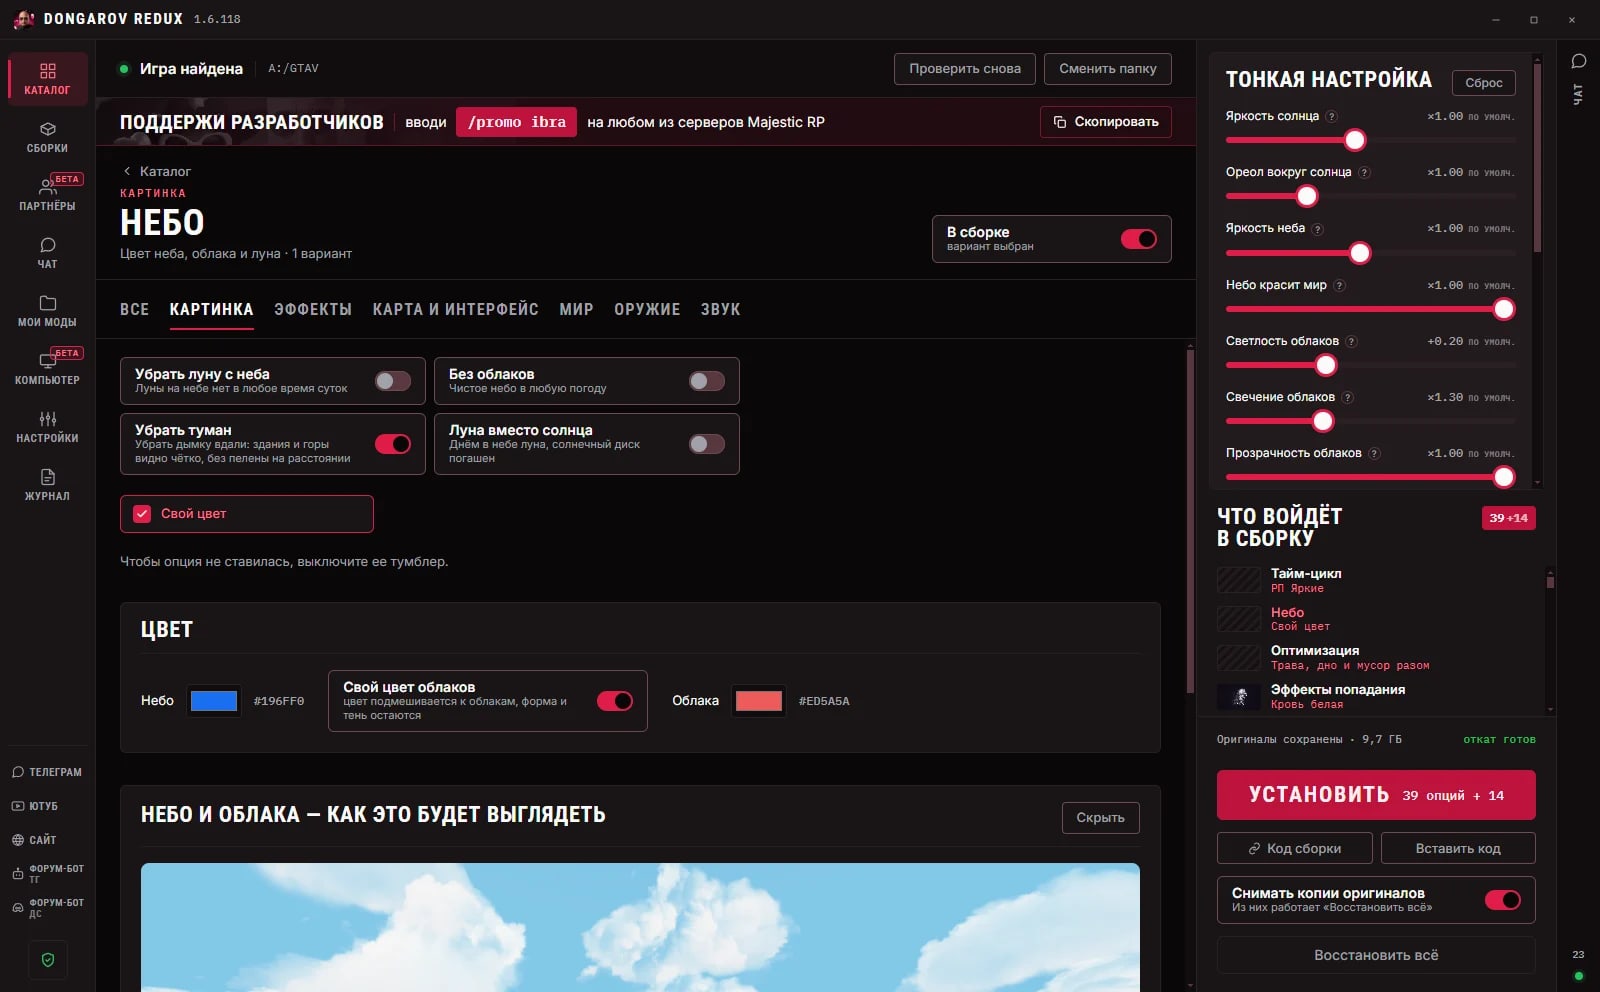This screenshot has height=992, width=1600.
Task: Click the Сменить папку button
Action: pos(1108,69)
